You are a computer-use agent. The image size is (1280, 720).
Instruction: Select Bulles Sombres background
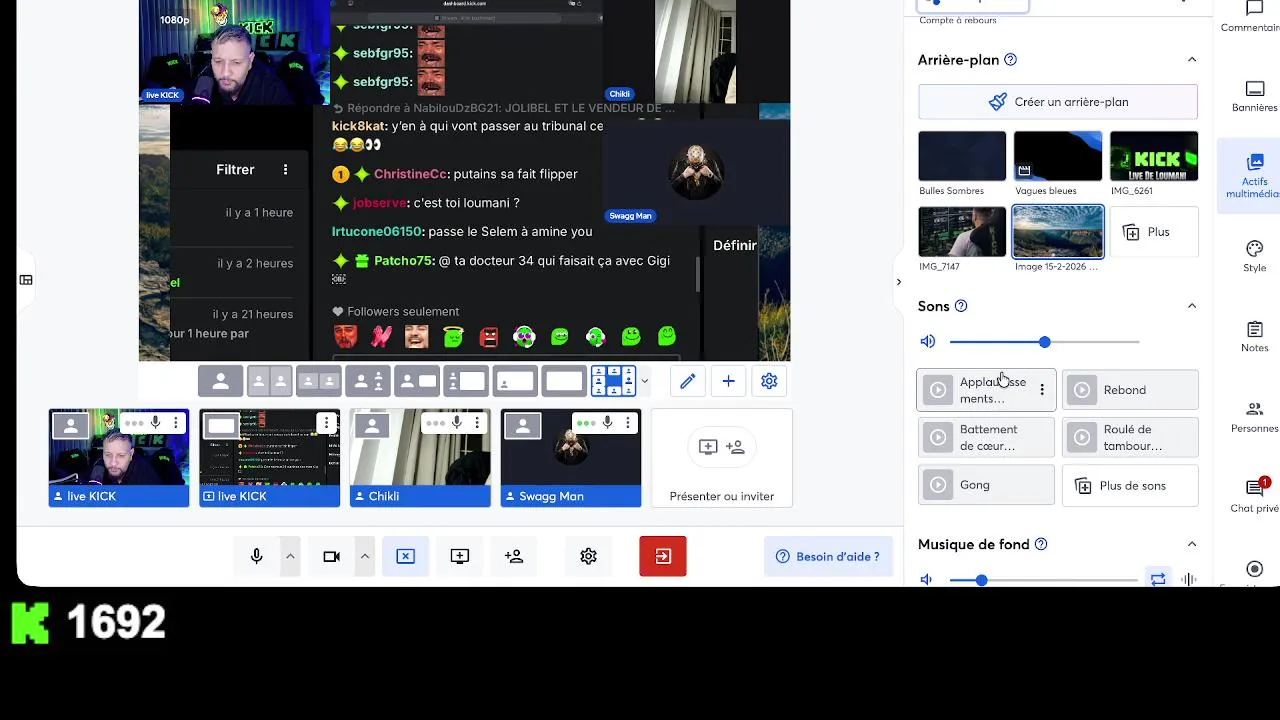(962, 156)
